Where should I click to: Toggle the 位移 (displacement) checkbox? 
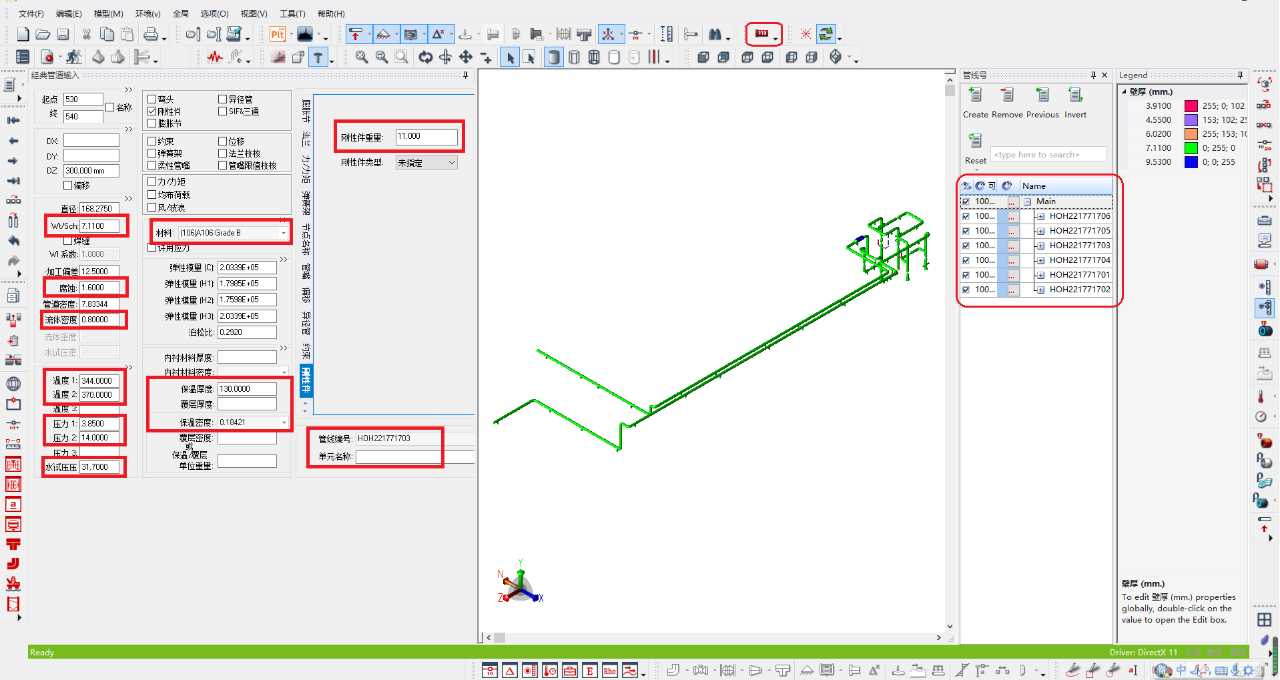(222, 141)
